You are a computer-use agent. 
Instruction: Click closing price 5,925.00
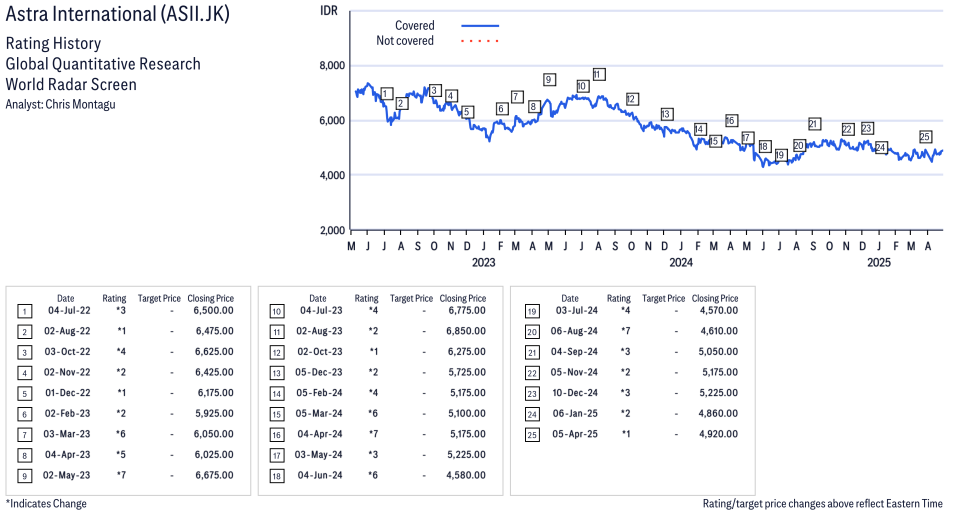(x=215, y=413)
